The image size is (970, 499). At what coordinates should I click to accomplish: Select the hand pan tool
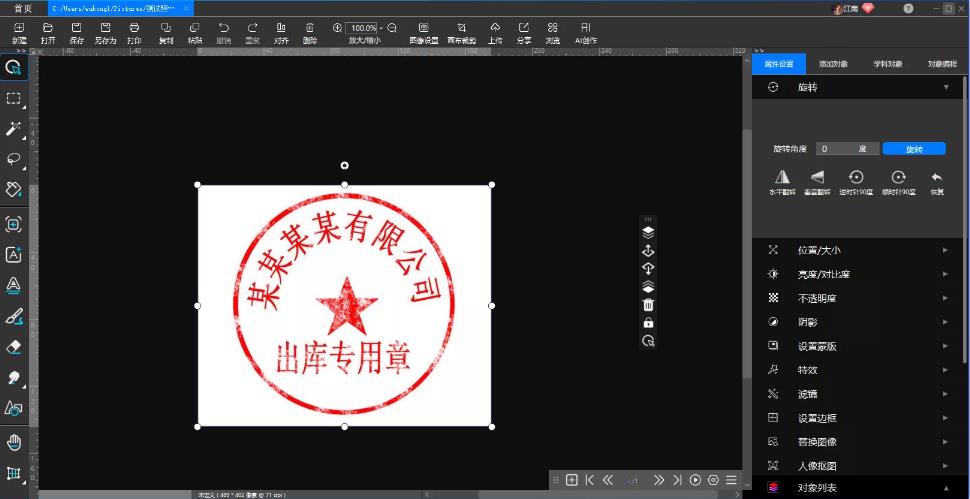[x=14, y=443]
